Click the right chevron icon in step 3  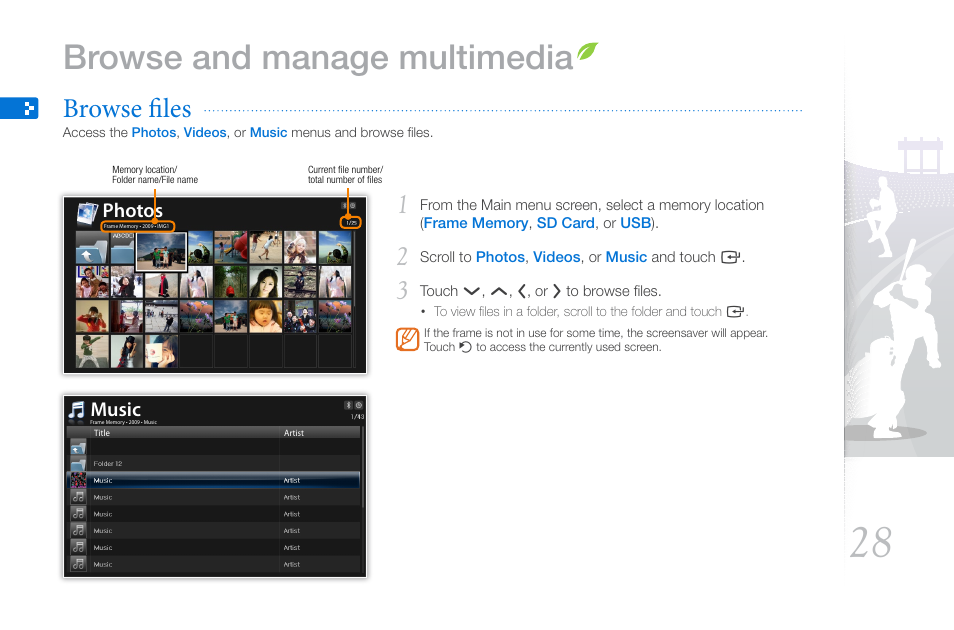(x=556, y=292)
